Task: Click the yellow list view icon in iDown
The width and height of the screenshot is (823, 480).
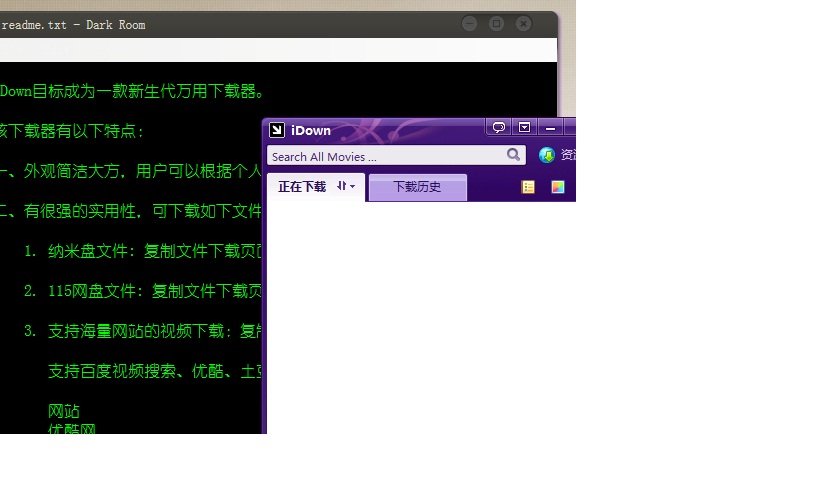Action: point(528,187)
